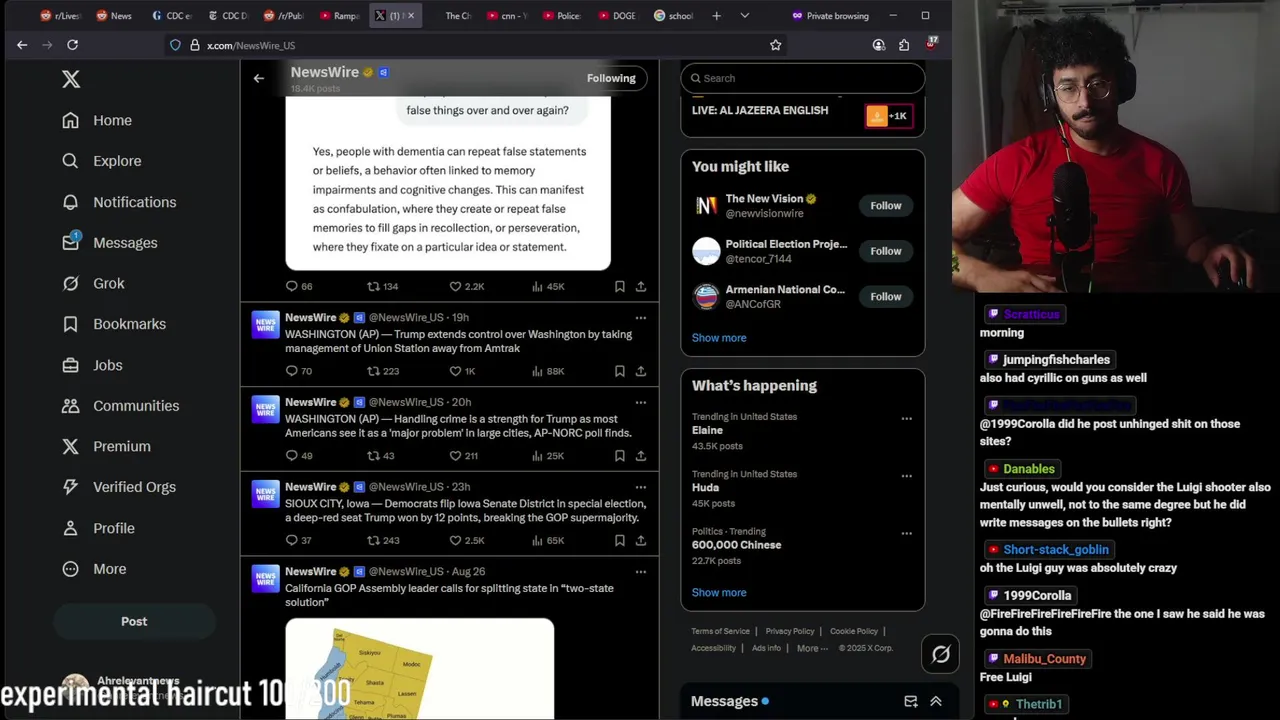
Task: Open more options on California GOP post
Action: click(640, 572)
